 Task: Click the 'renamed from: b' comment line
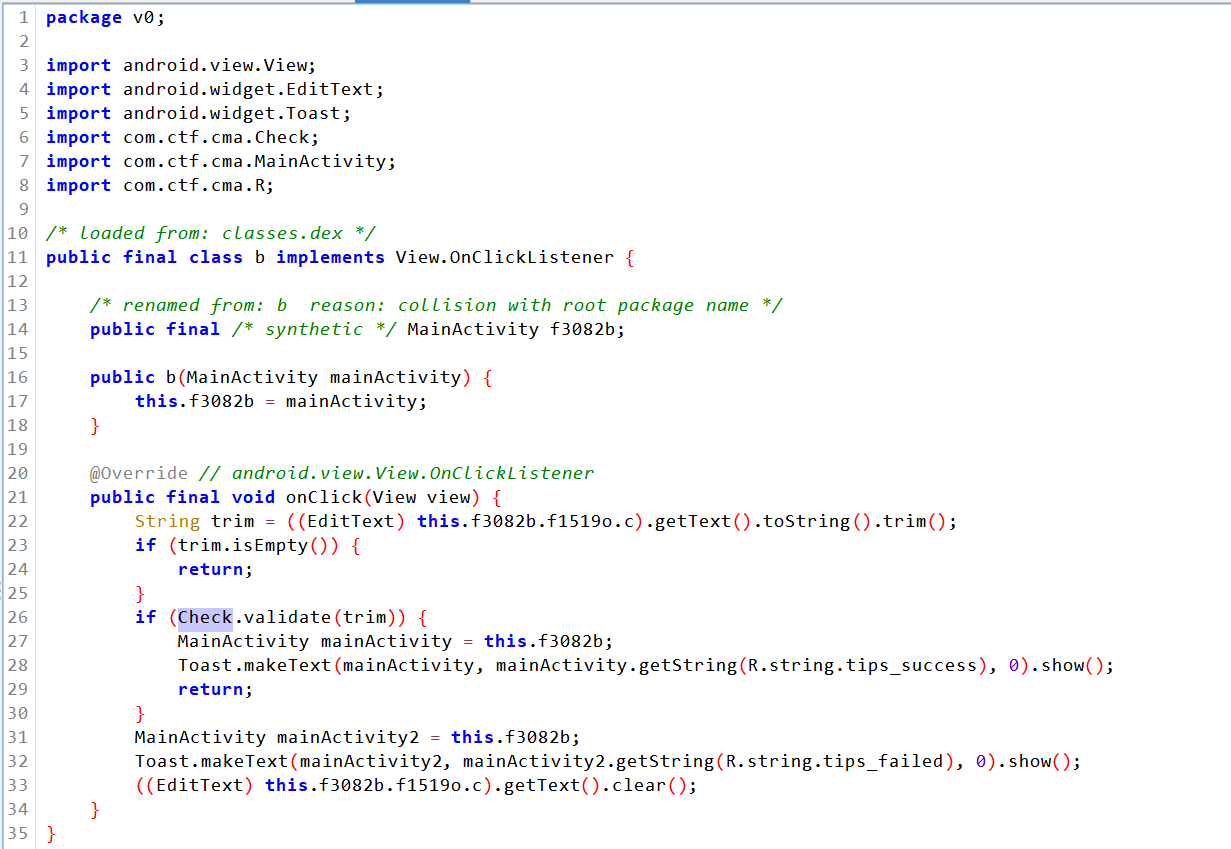tap(435, 305)
